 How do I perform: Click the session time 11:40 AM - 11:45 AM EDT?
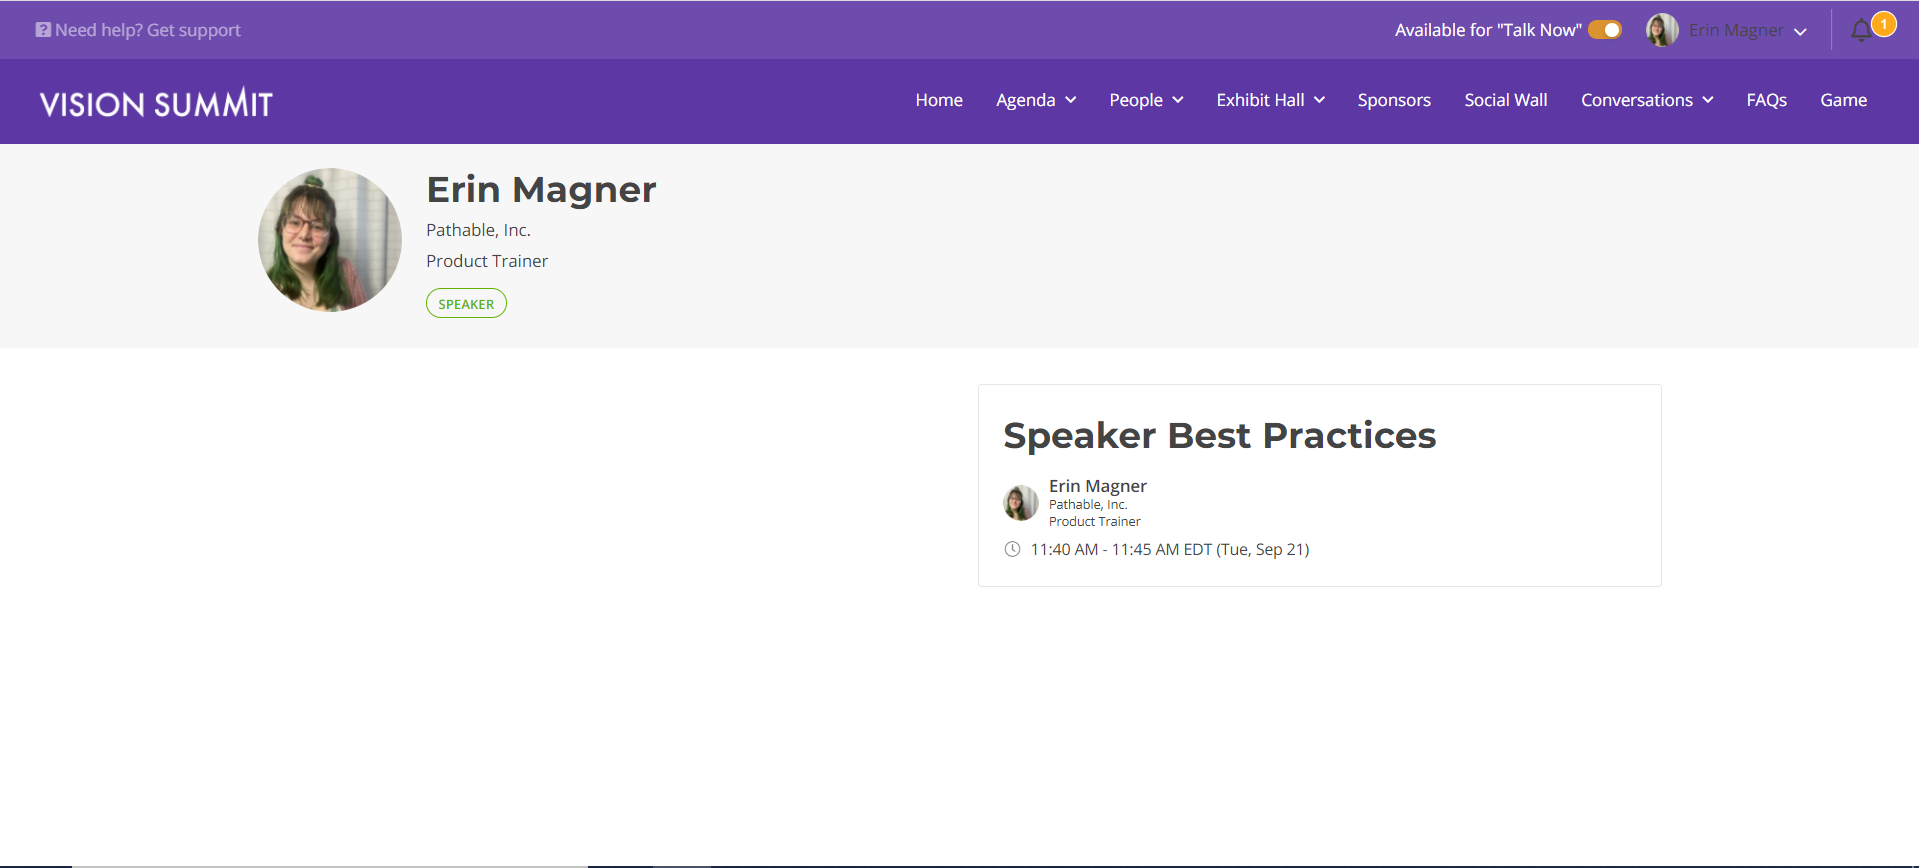coord(1170,549)
